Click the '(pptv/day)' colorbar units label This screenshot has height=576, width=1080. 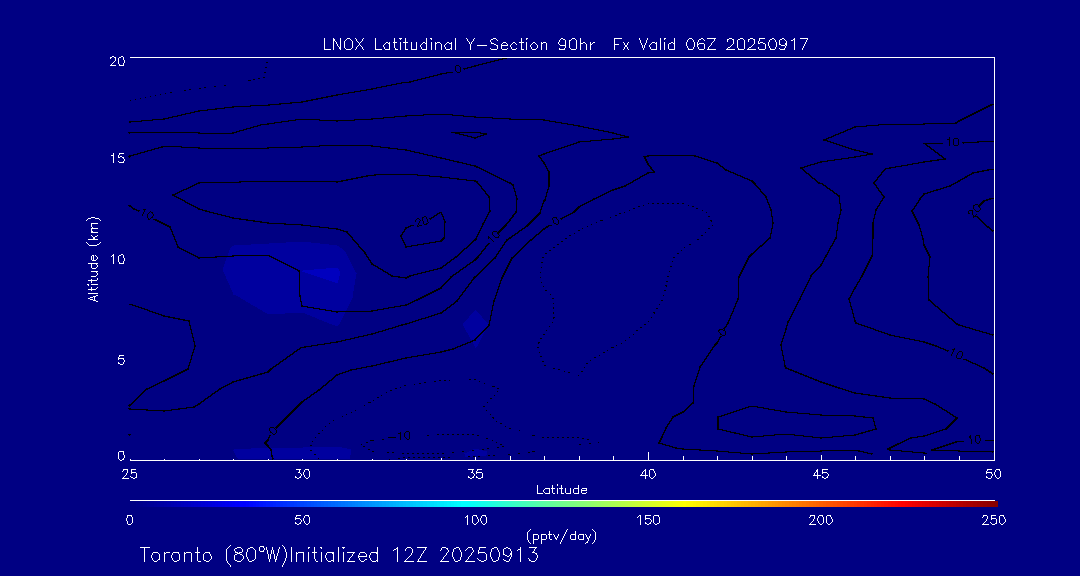(561, 536)
